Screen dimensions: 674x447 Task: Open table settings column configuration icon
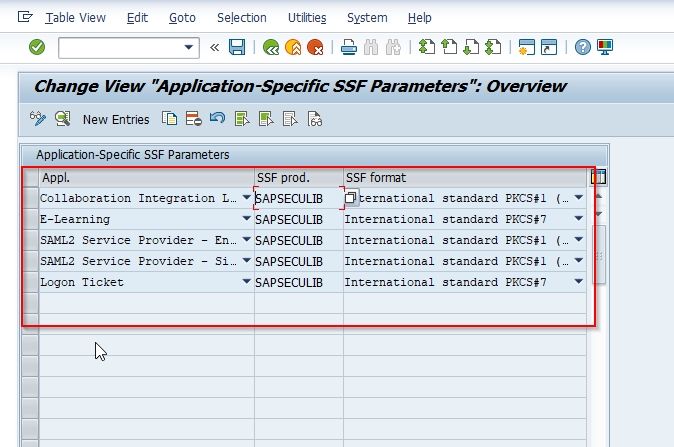click(x=598, y=177)
